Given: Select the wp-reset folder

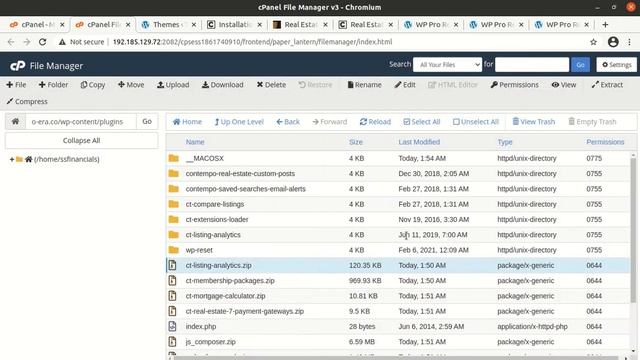Looking at the screenshot, I should [199, 250].
